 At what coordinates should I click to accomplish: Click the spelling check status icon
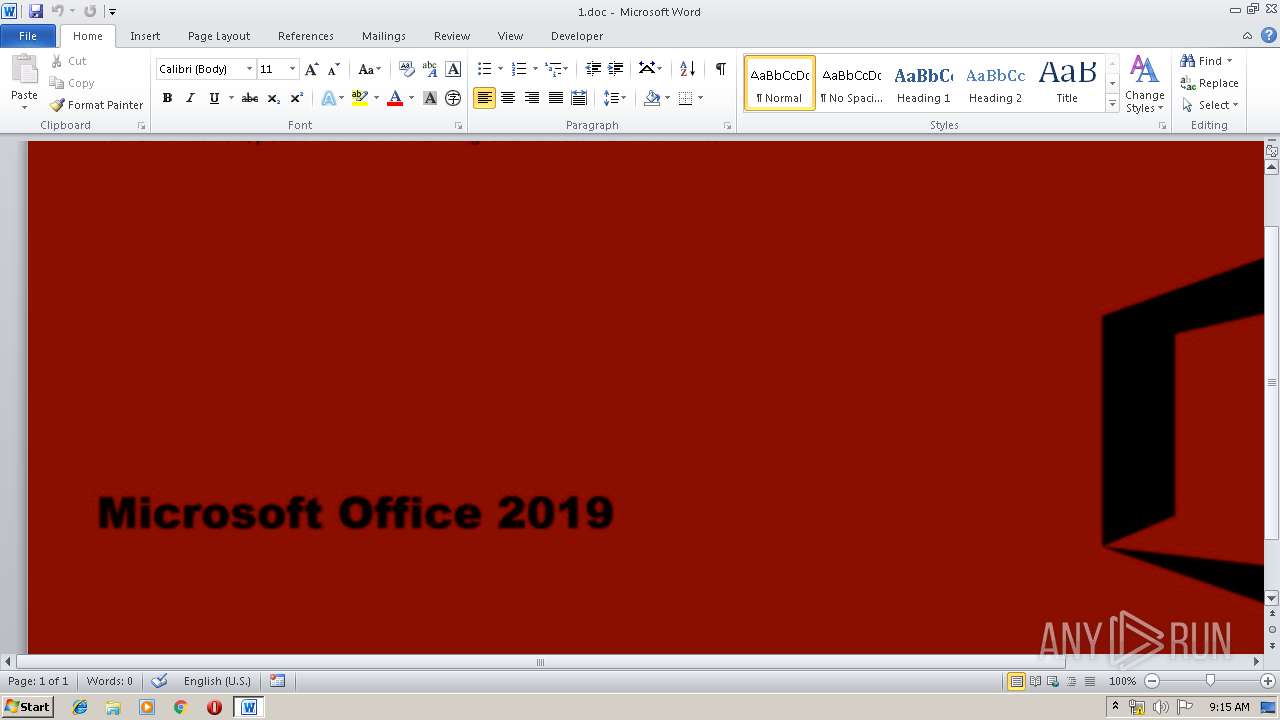point(159,681)
